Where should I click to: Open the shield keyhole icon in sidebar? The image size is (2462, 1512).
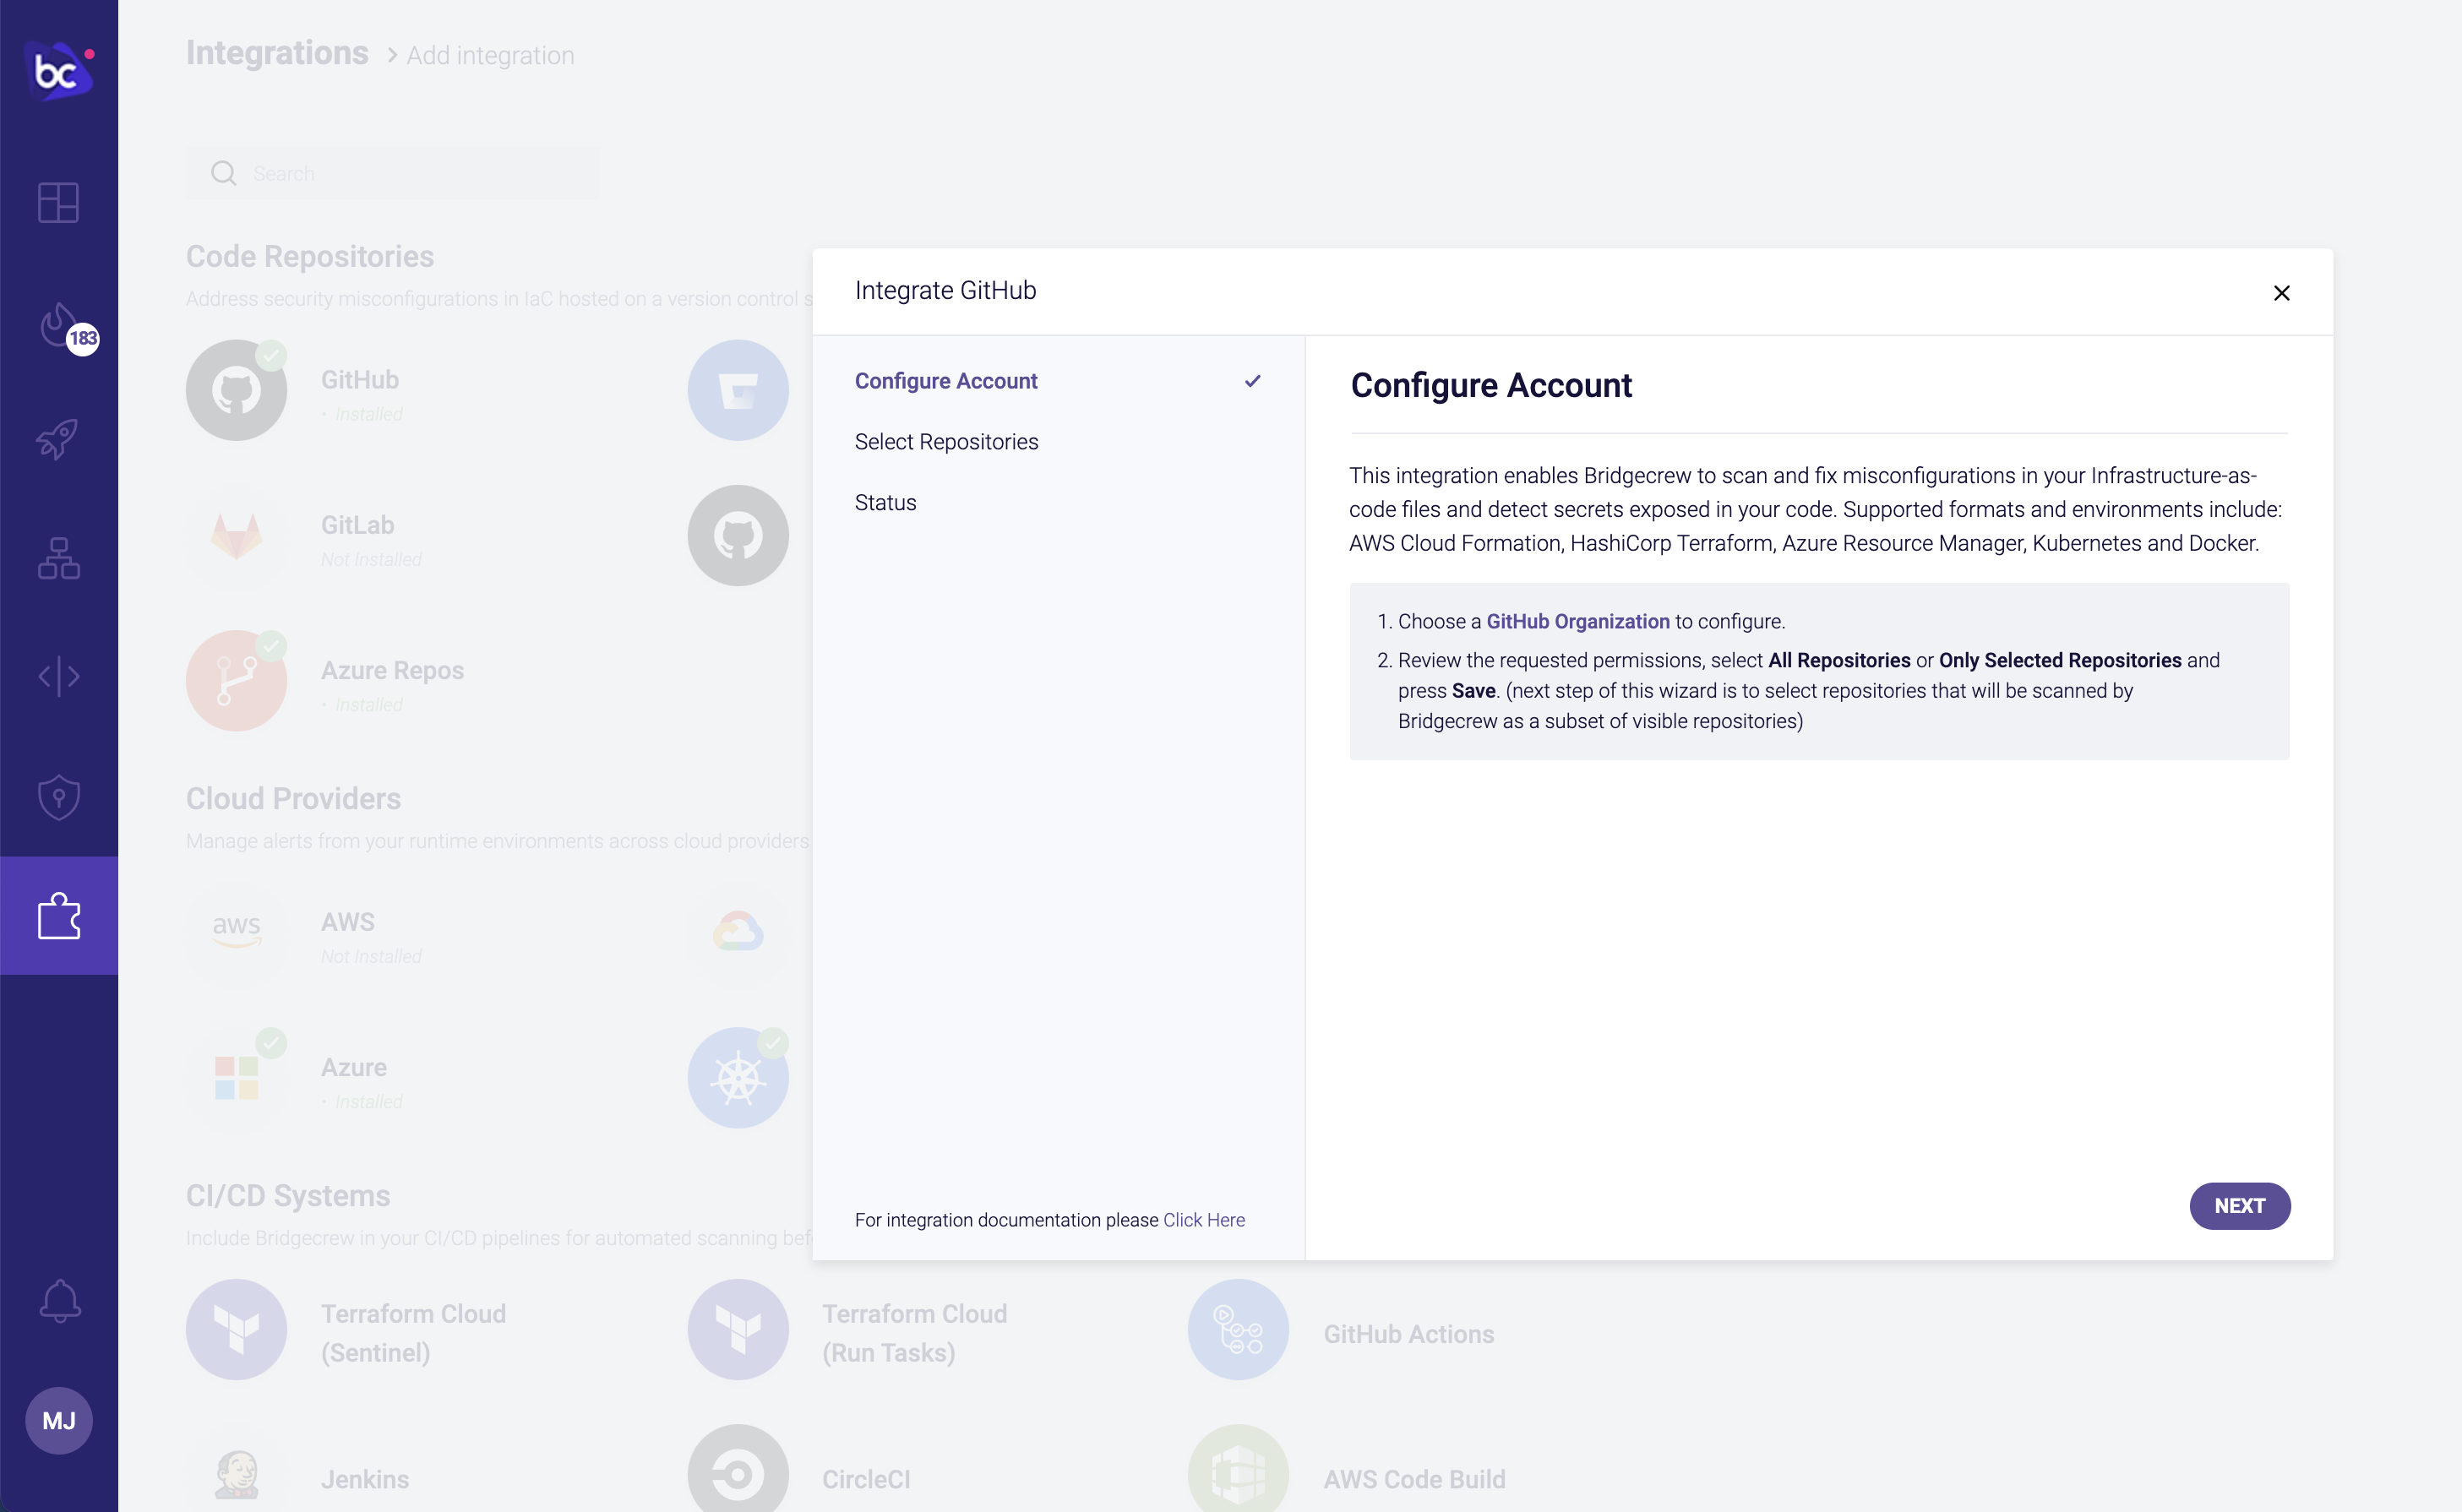[59, 797]
